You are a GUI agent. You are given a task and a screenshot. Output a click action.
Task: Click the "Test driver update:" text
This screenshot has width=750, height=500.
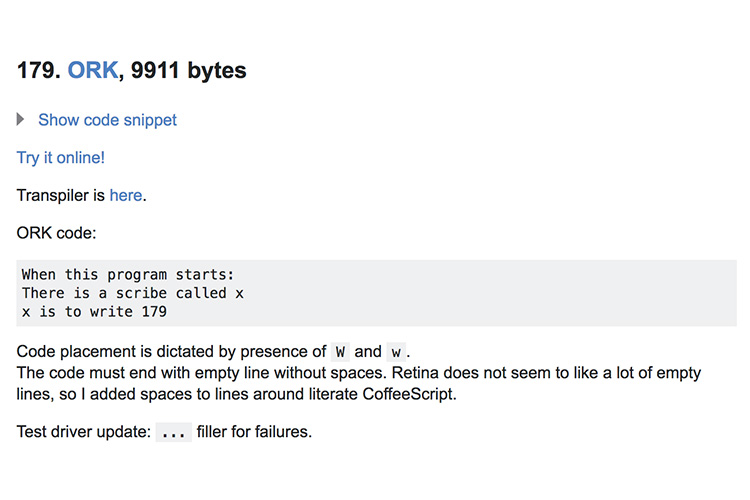coord(84,432)
